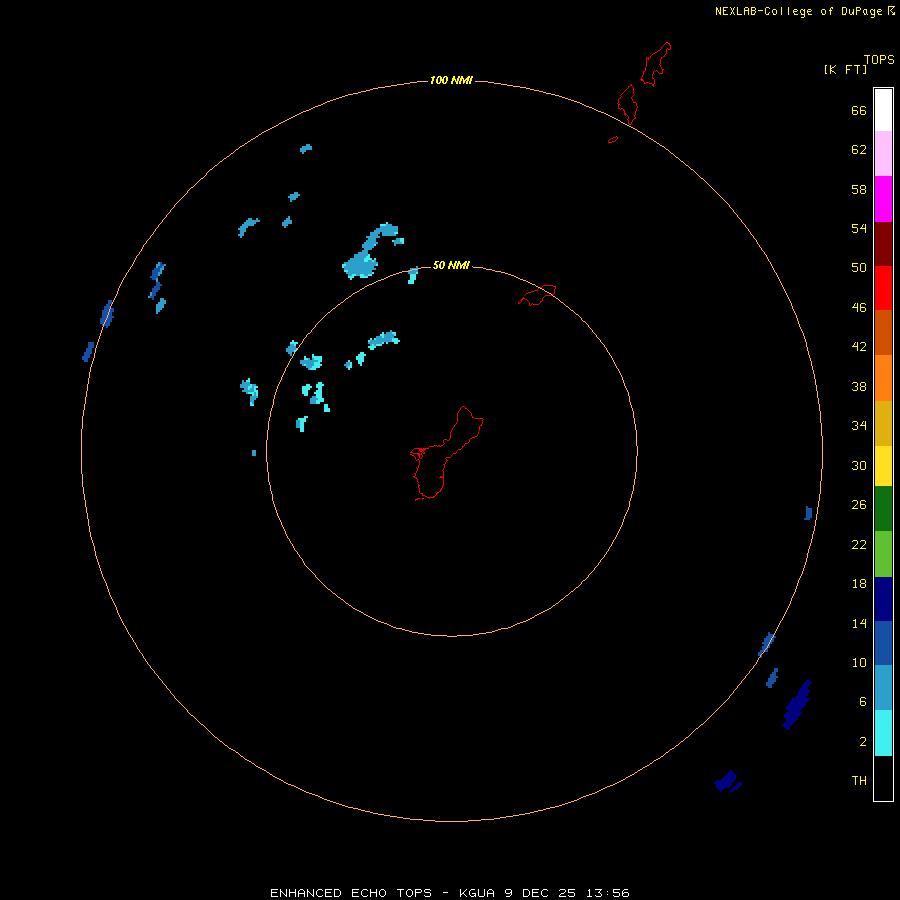Click the "30" legend value

tap(859, 465)
